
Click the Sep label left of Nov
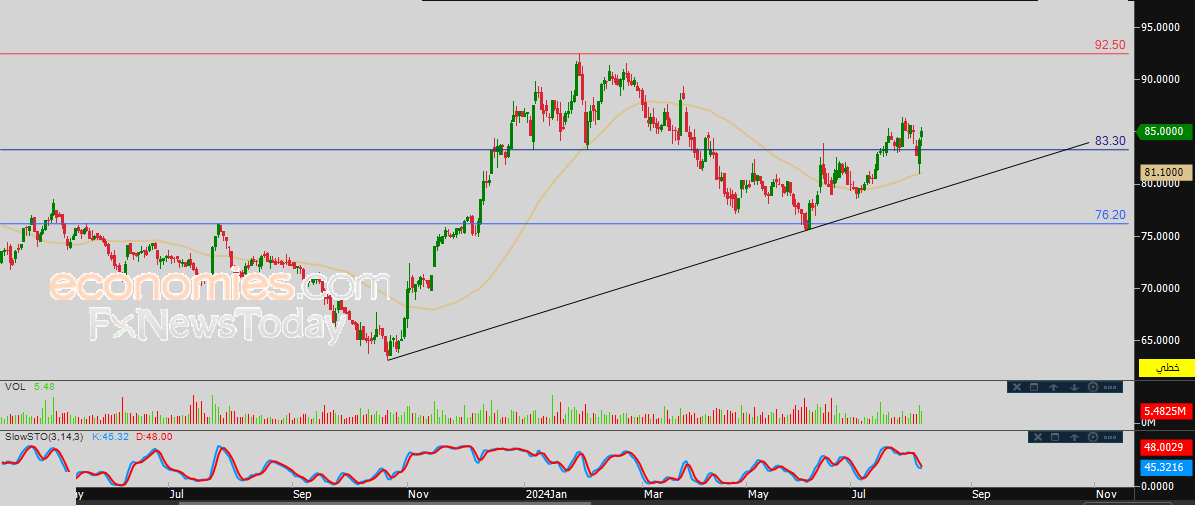[x=303, y=495]
